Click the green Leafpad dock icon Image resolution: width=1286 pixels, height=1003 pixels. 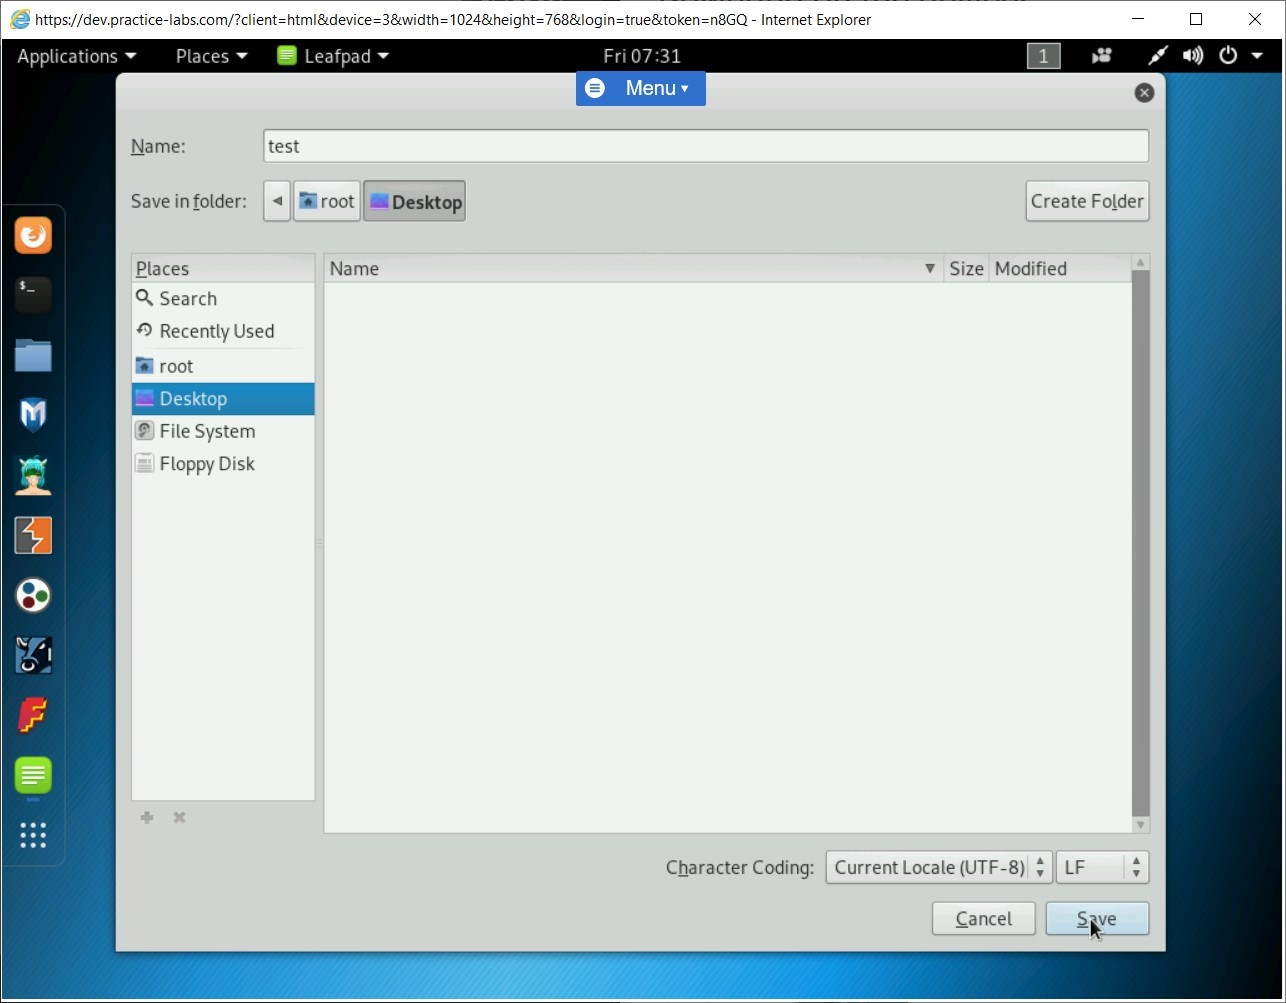click(x=33, y=778)
